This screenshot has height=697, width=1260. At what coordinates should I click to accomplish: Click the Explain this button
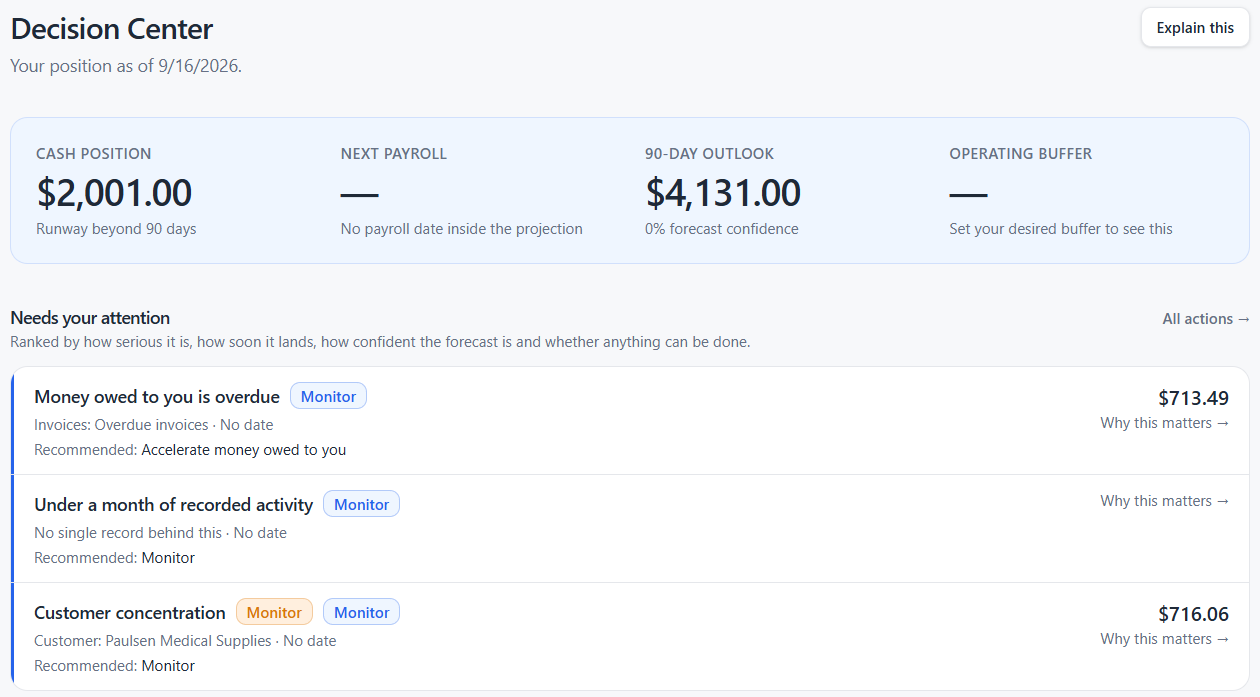pos(1195,28)
